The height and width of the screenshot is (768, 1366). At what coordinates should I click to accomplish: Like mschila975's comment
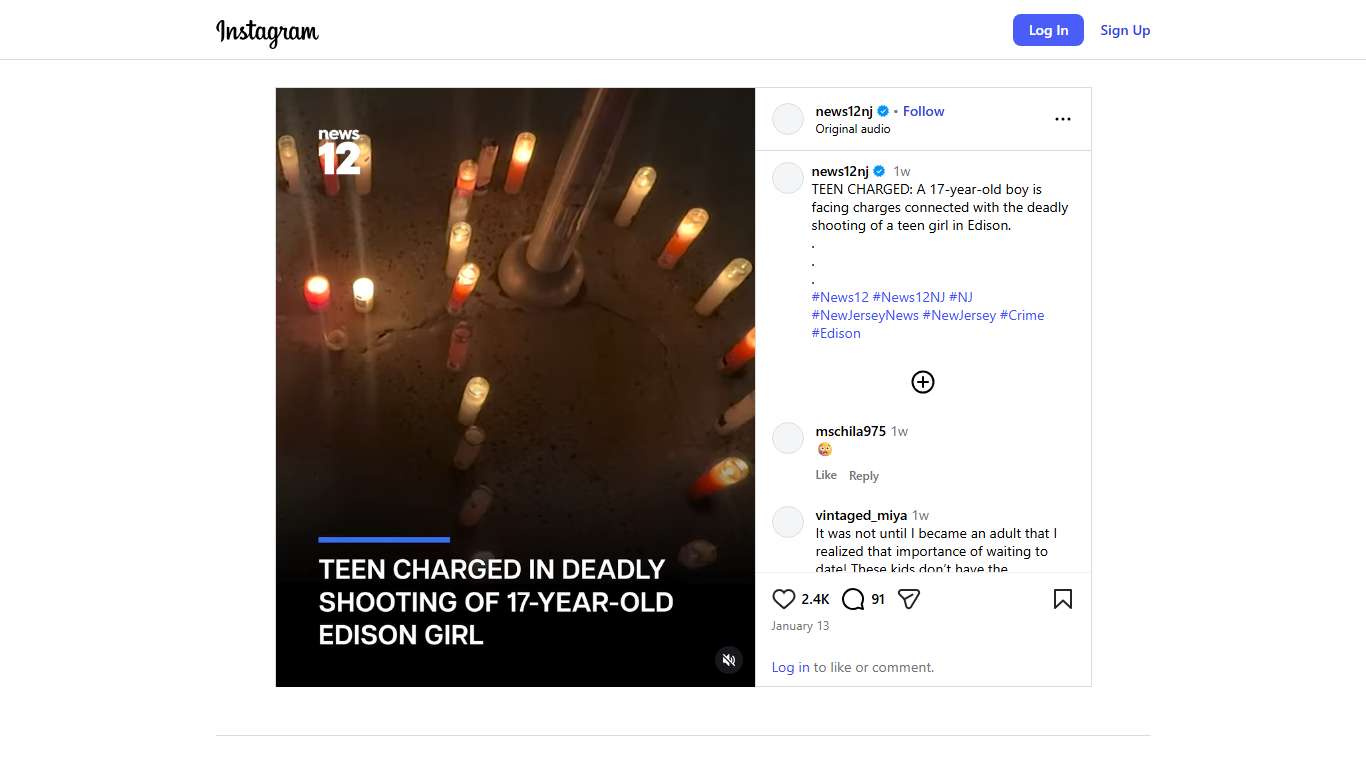pyautogui.click(x=826, y=475)
